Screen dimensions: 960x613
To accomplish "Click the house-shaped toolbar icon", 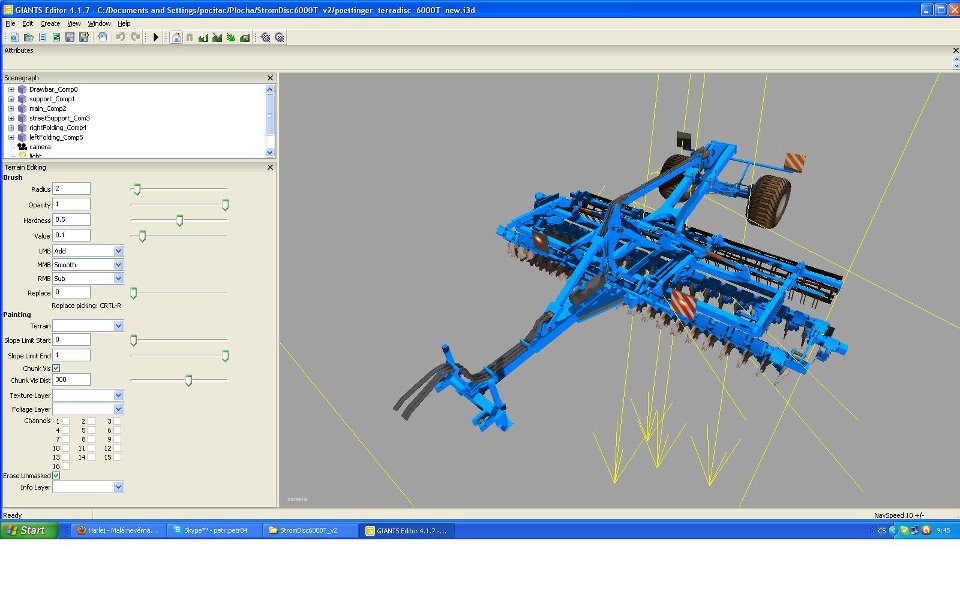I will point(176,37).
